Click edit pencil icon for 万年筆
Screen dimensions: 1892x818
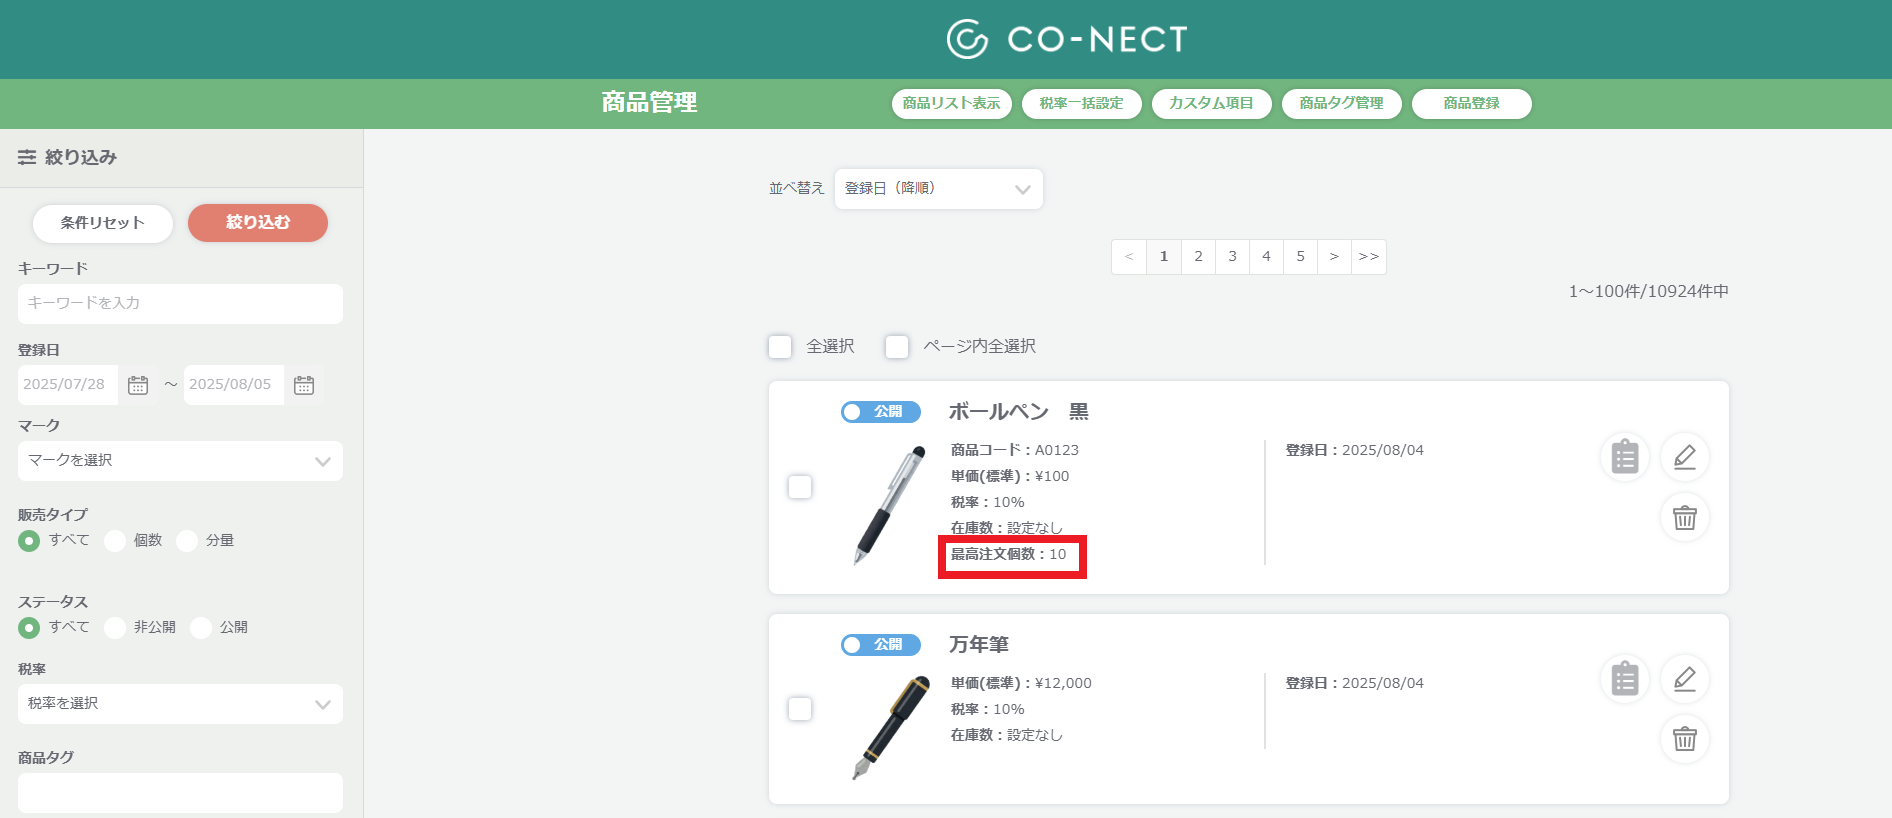pyautogui.click(x=1685, y=679)
